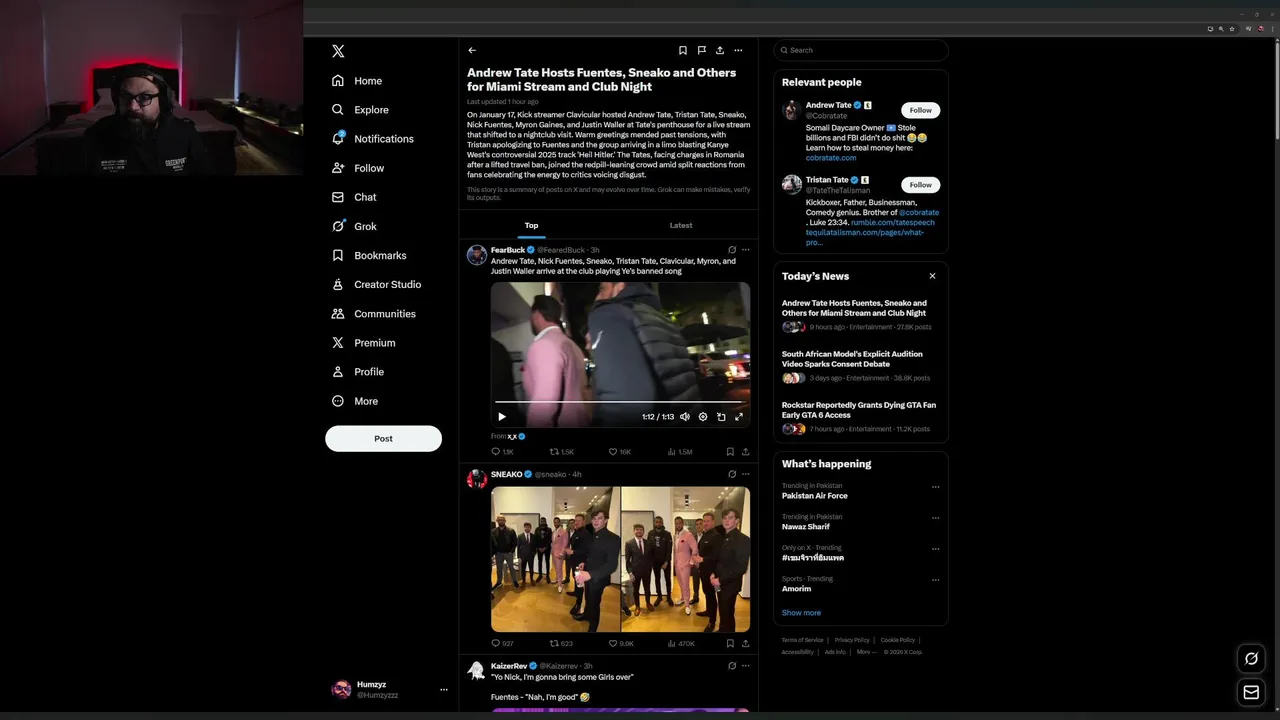The image size is (1280, 720).
Task: Click Grok icon on SNEAKO's post
Action: click(732, 474)
